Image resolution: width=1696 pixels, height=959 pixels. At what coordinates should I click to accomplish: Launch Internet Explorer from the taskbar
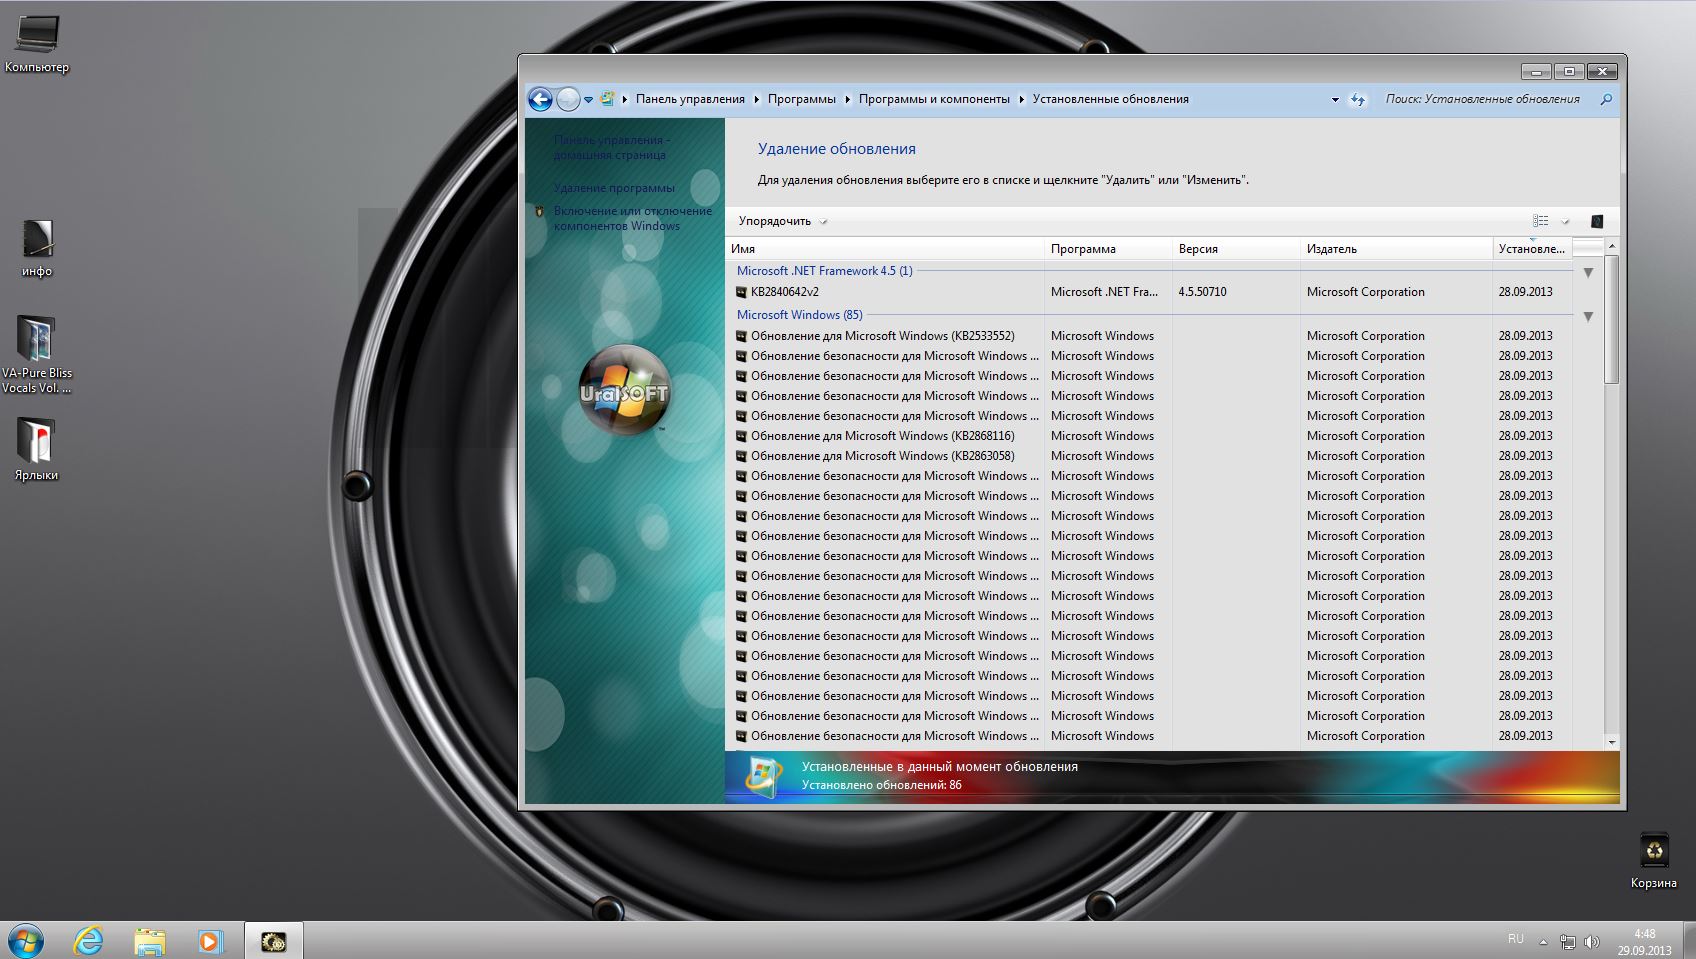89,941
